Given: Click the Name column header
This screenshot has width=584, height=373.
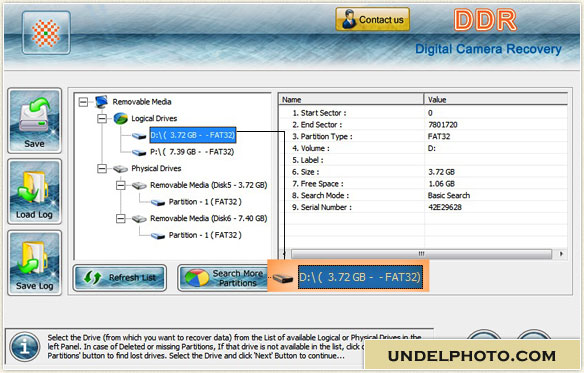Looking at the screenshot, I should (351, 99).
